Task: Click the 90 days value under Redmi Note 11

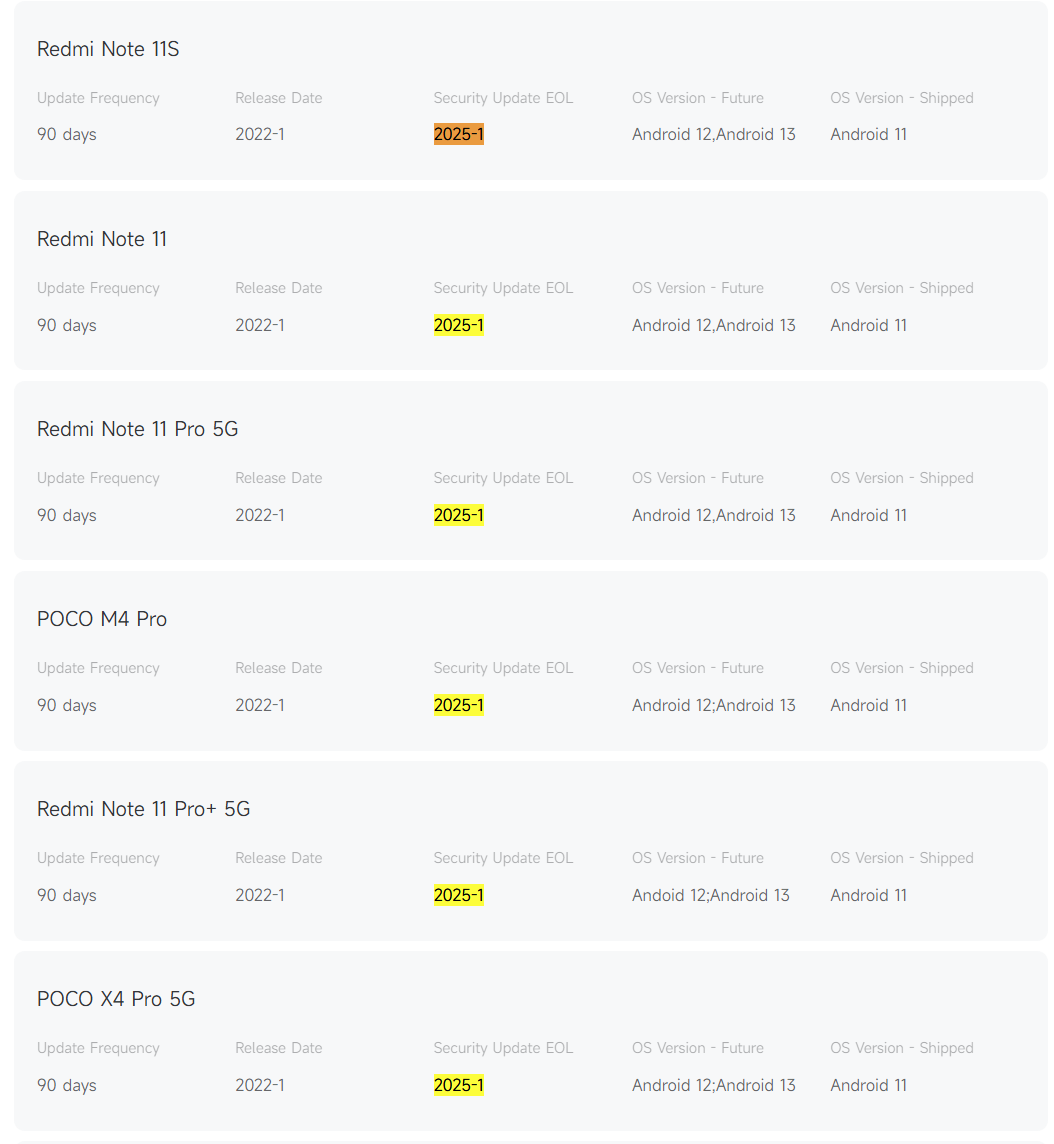Action: [x=67, y=325]
